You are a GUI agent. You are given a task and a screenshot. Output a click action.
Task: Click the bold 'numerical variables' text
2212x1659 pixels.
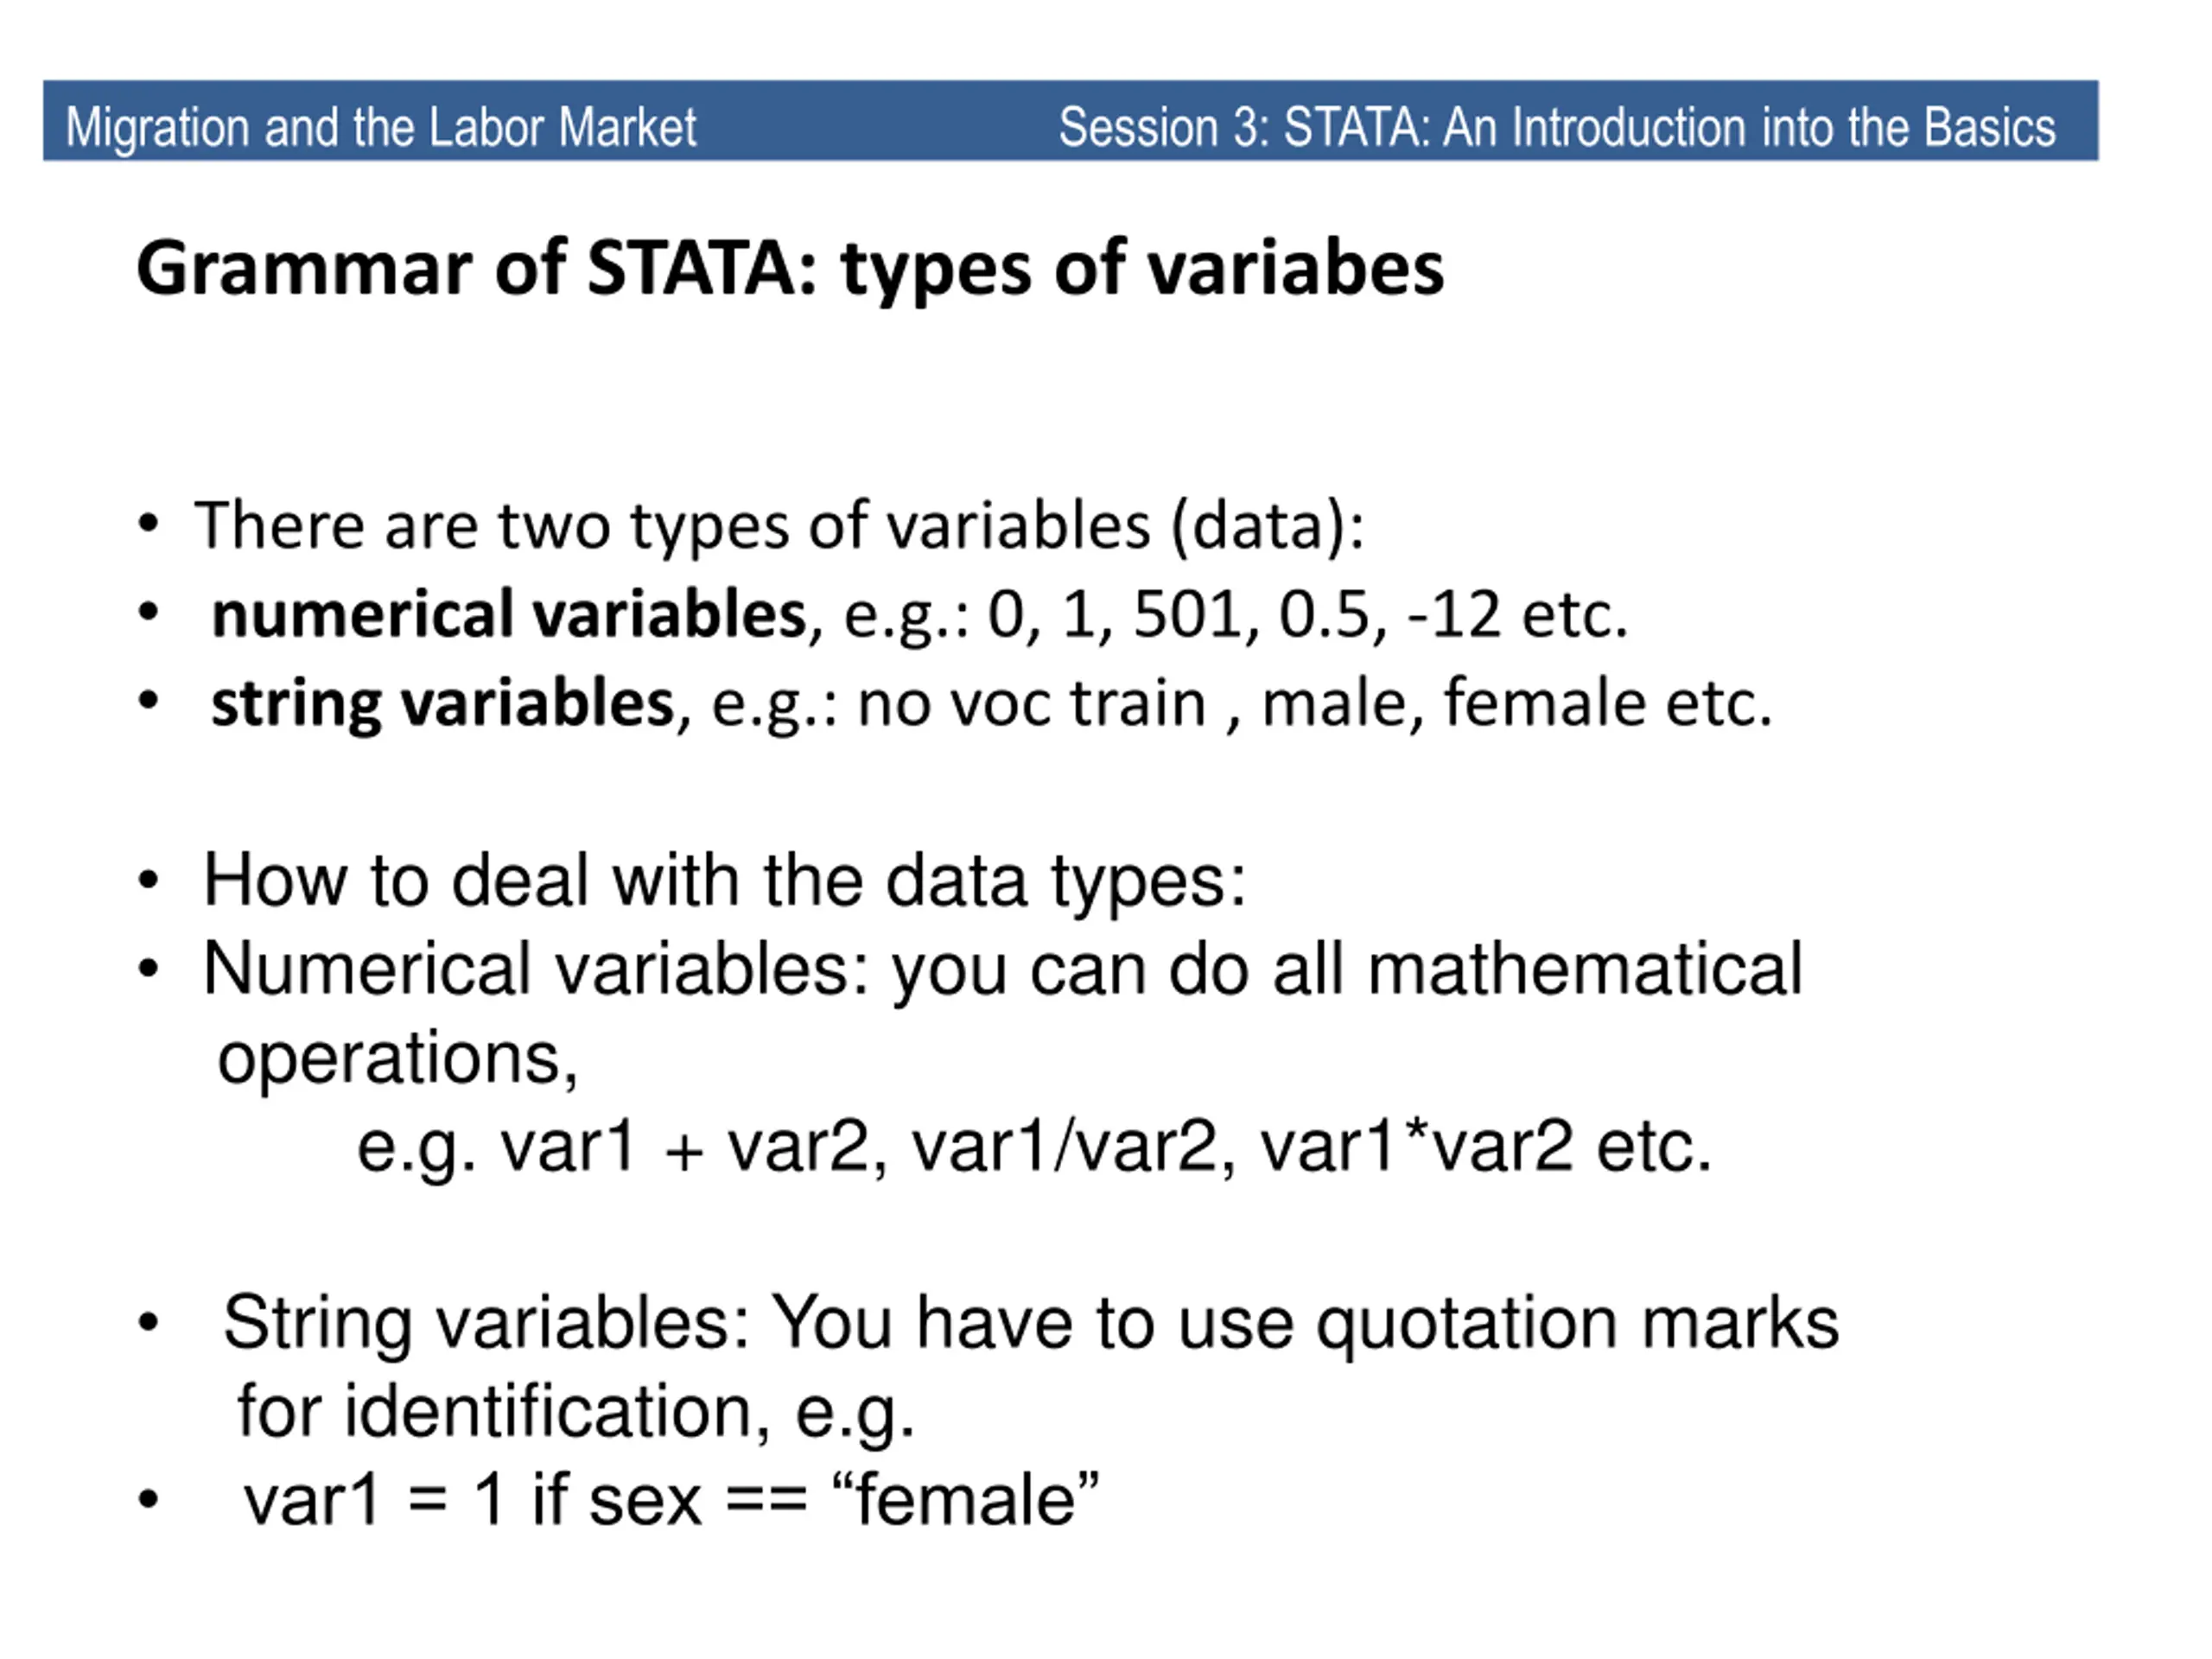[x=508, y=613]
